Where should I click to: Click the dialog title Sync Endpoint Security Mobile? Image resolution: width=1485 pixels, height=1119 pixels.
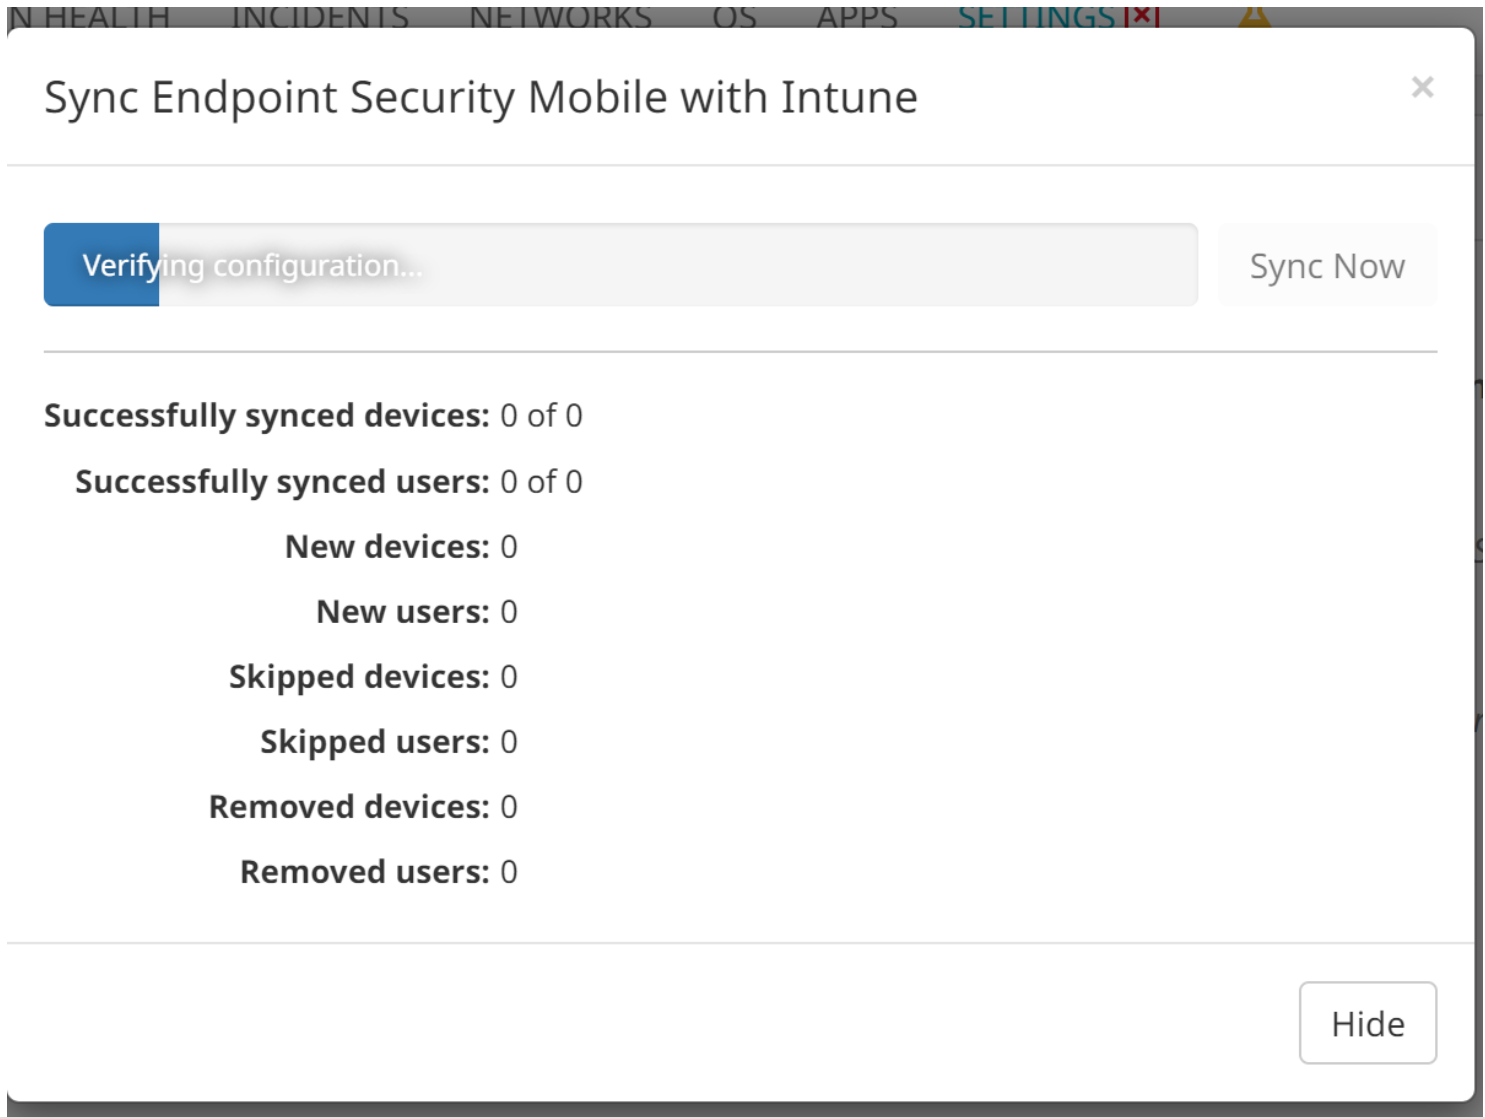coord(480,98)
